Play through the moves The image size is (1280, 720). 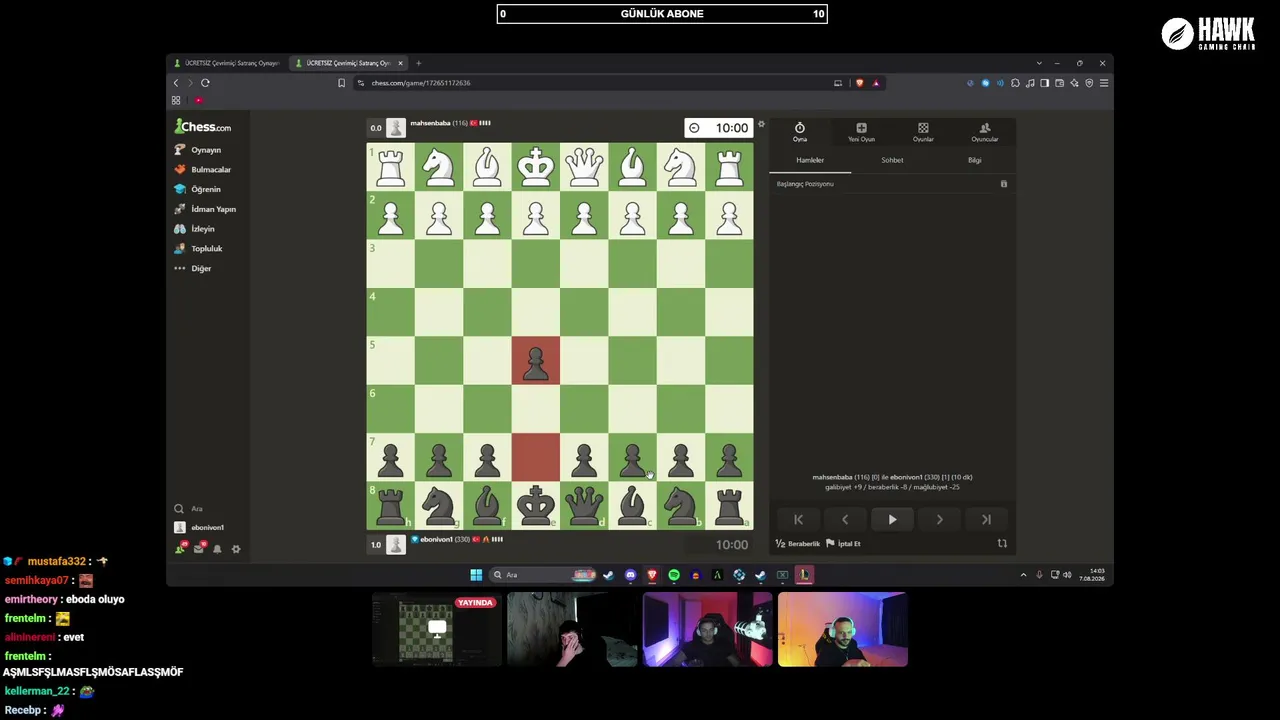click(892, 520)
